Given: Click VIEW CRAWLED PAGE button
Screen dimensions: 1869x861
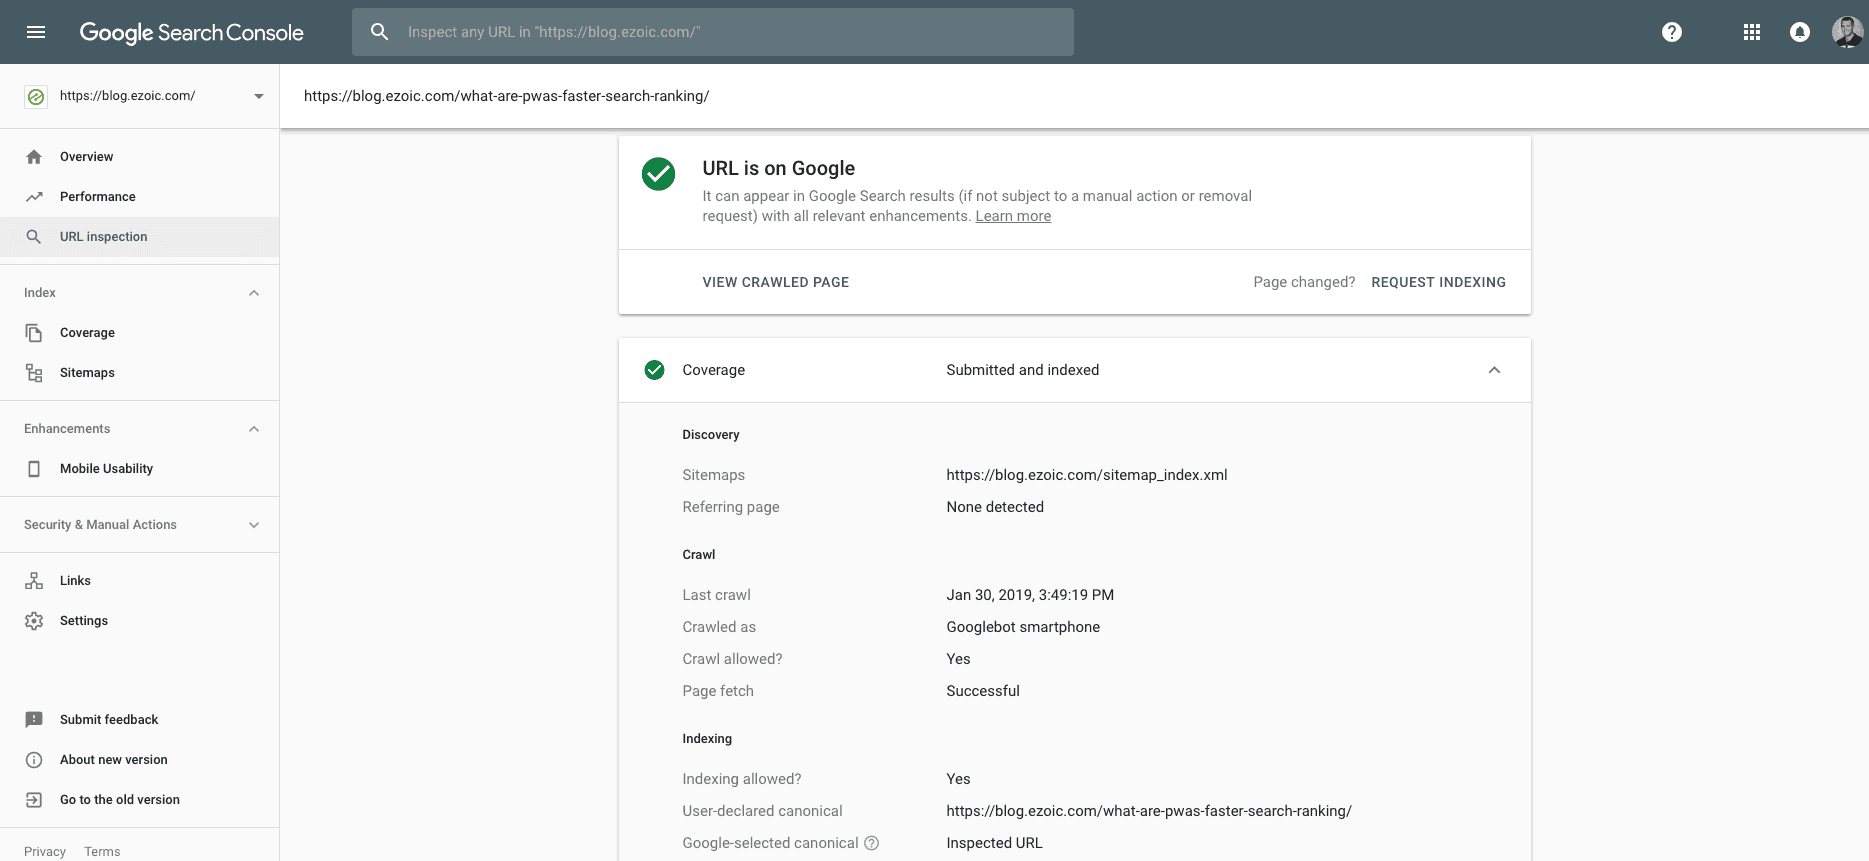Looking at the screenshot, I should (x=776, y=283).
